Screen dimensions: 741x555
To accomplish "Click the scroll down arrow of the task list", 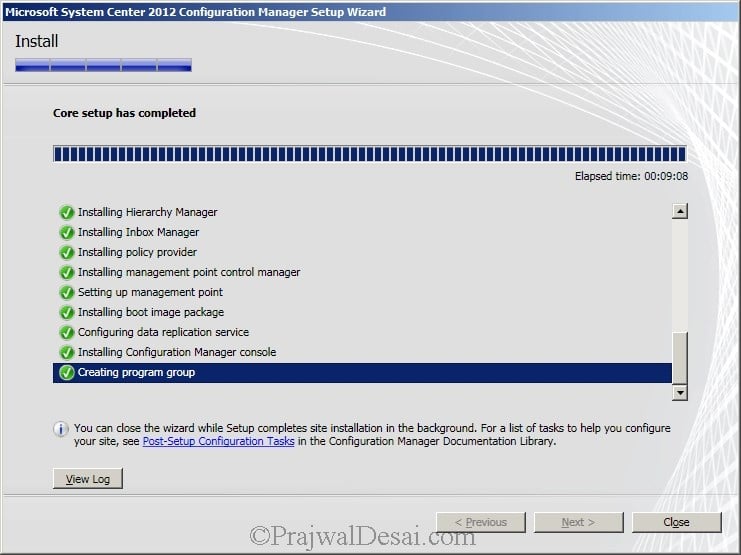I will pyautogui.click(x=680, y=392).
